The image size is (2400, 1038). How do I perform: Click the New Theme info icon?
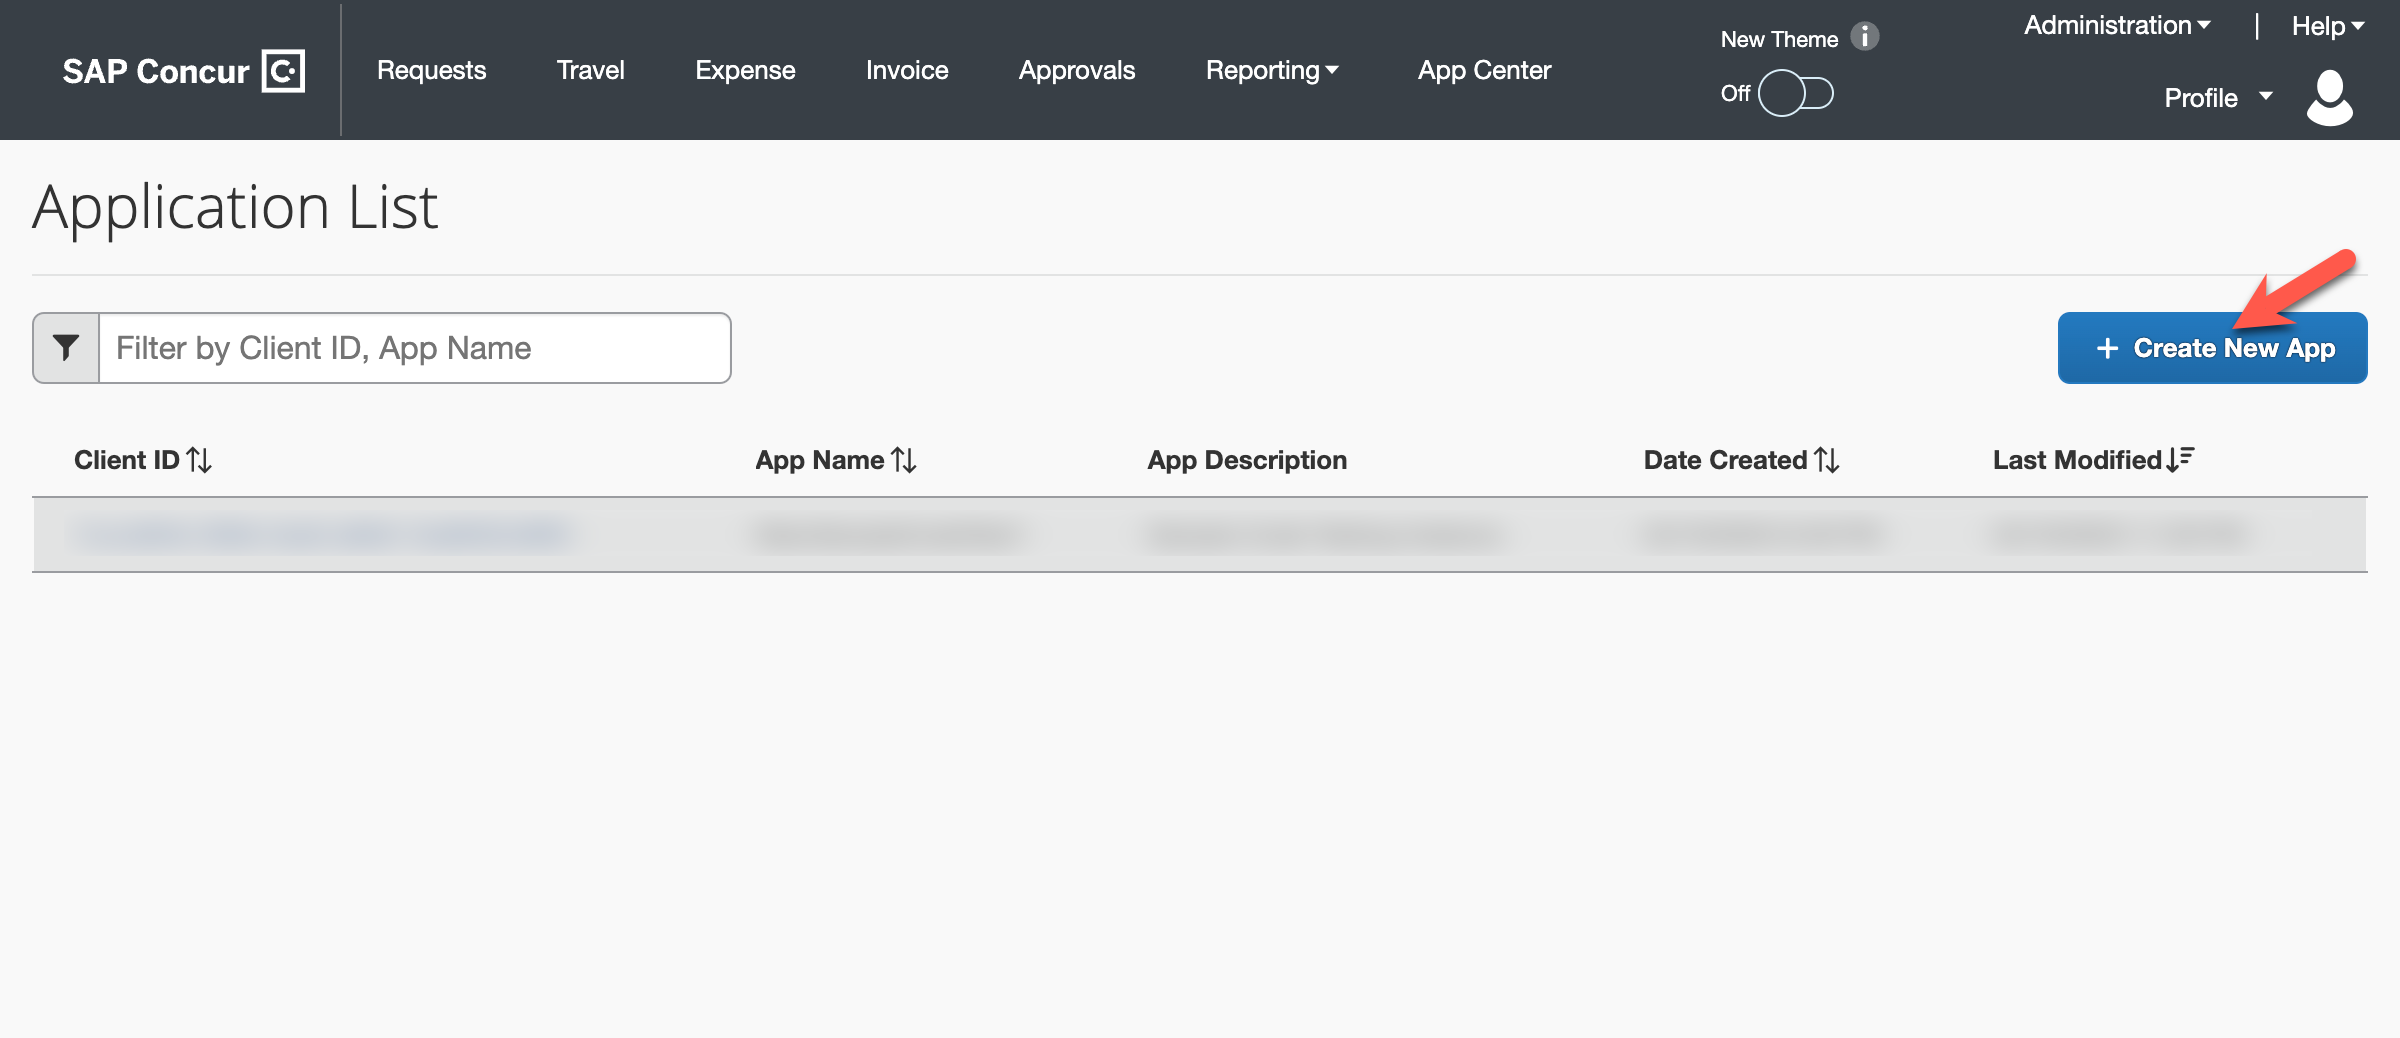tap(1864, 37)
